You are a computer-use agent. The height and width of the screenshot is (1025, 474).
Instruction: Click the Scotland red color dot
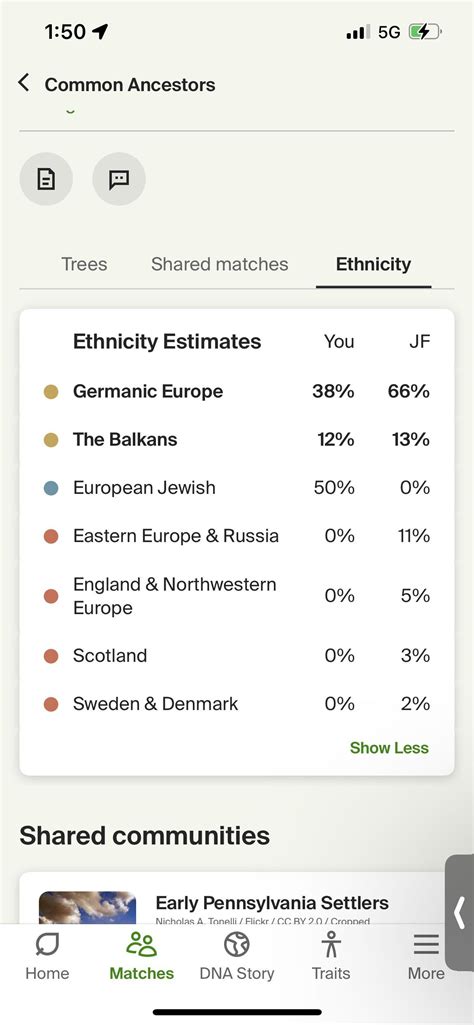(x=51, y=656)
